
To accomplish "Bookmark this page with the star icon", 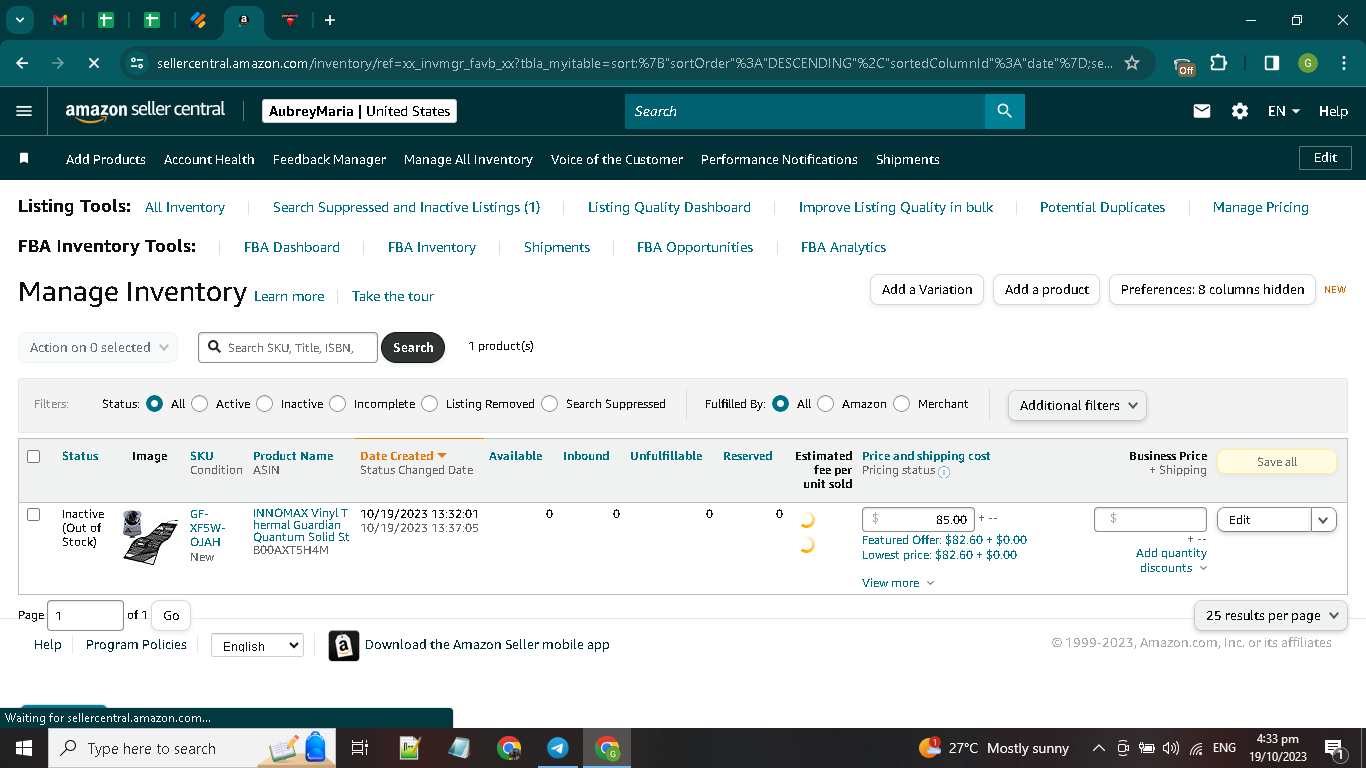I will pyautogui.click(x=1132, y=63).
